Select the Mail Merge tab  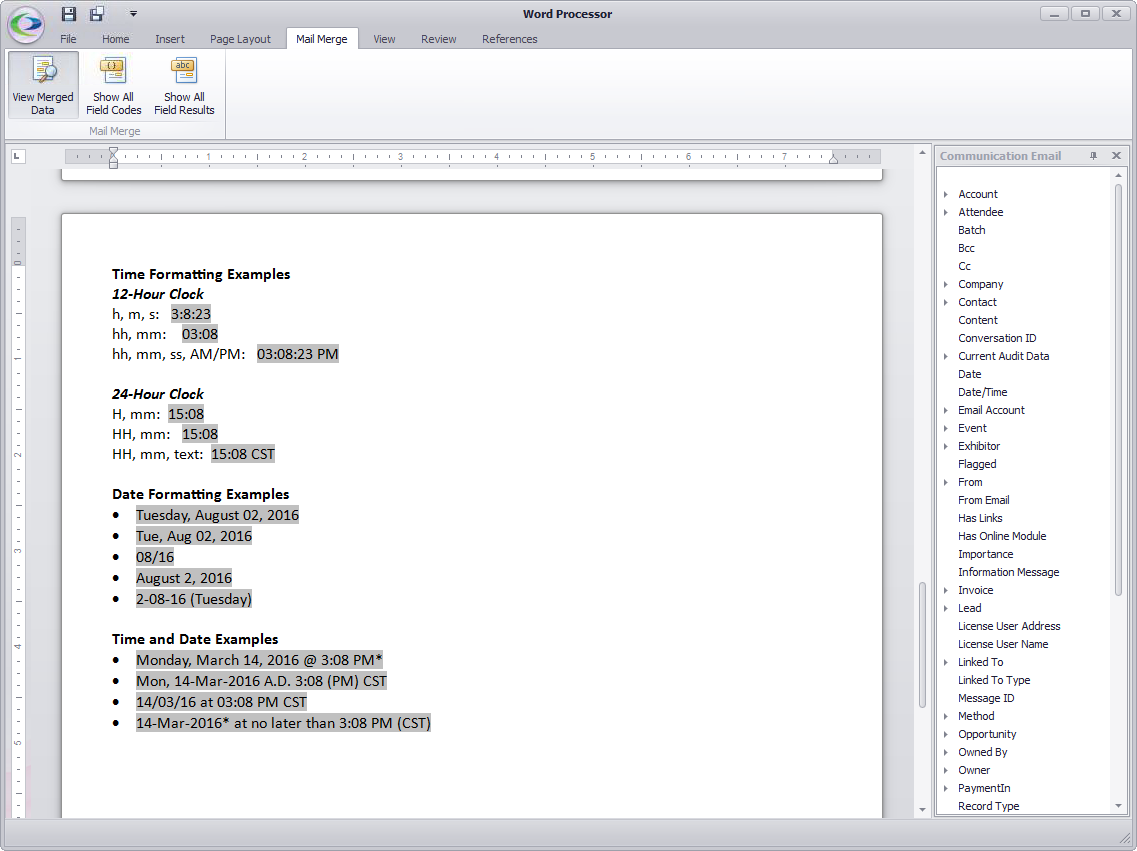click(x=321, y=39)
